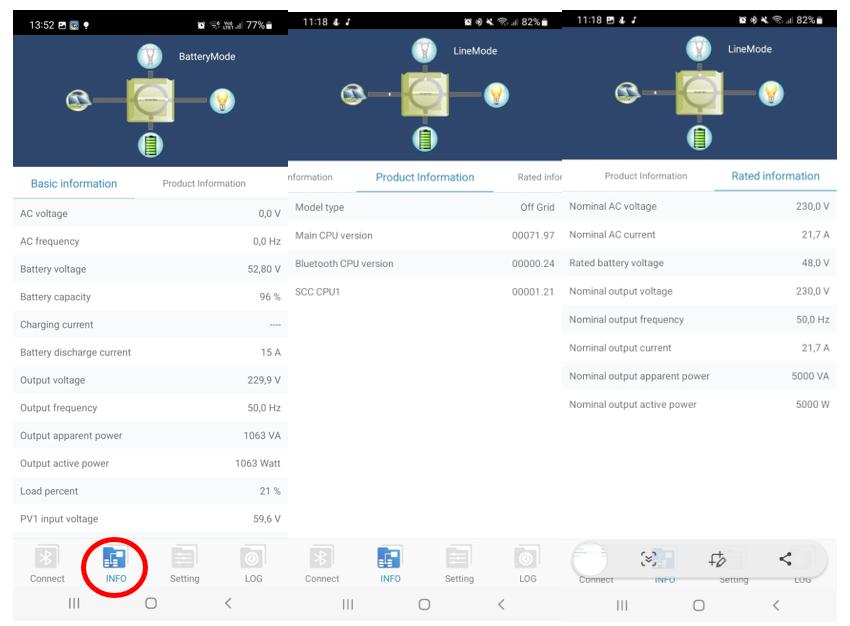Tap the utility tower icon next to BatteryMode
Screen dimensions: 850x626
click(149, 57)
